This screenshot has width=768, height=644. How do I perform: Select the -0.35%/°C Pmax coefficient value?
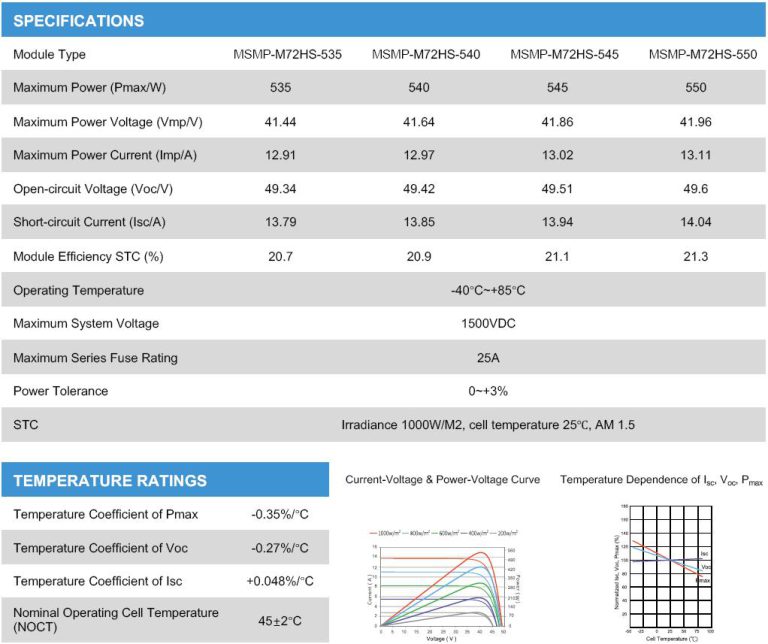[x=280, y=515]
